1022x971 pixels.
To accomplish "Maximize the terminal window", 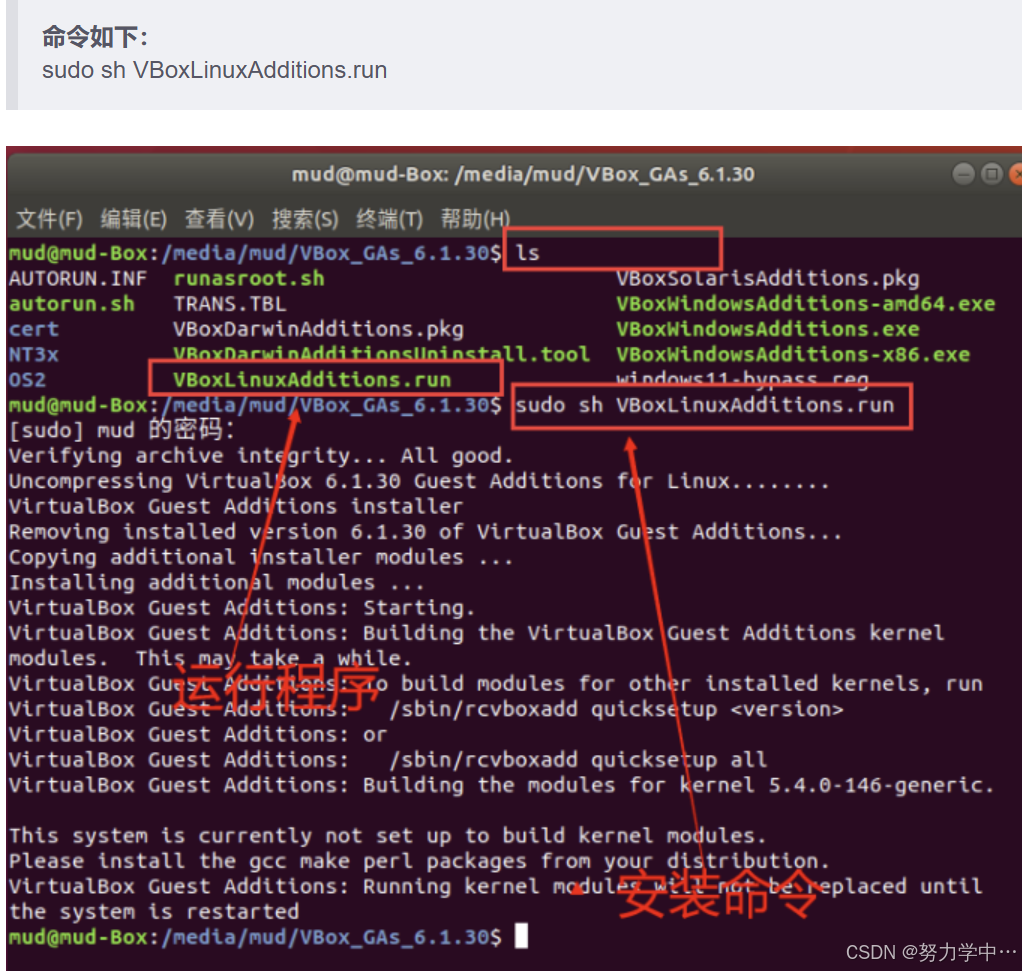I will coord(991,174).
